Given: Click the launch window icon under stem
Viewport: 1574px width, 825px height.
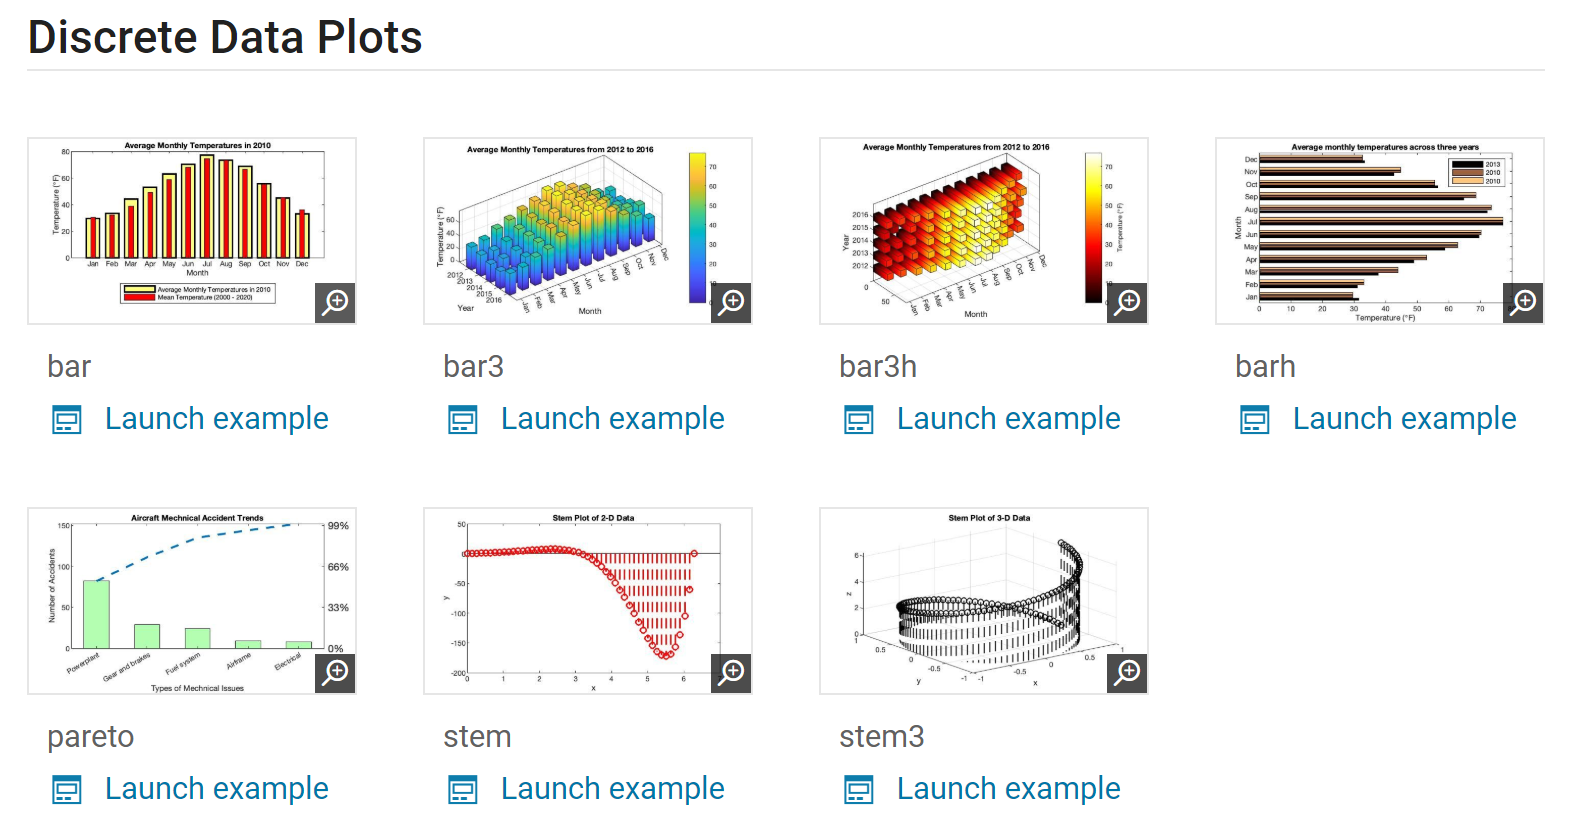Looking at the screenshot, I should (x=463, y=790).
